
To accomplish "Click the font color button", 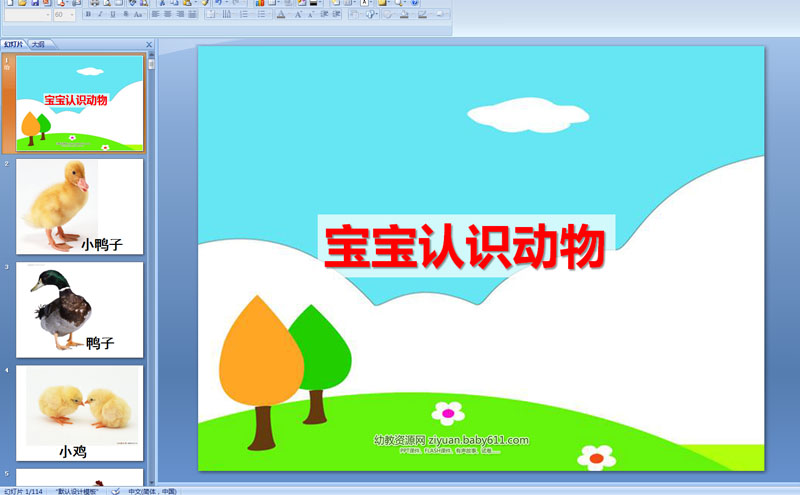I will click(x=281, y=14).
